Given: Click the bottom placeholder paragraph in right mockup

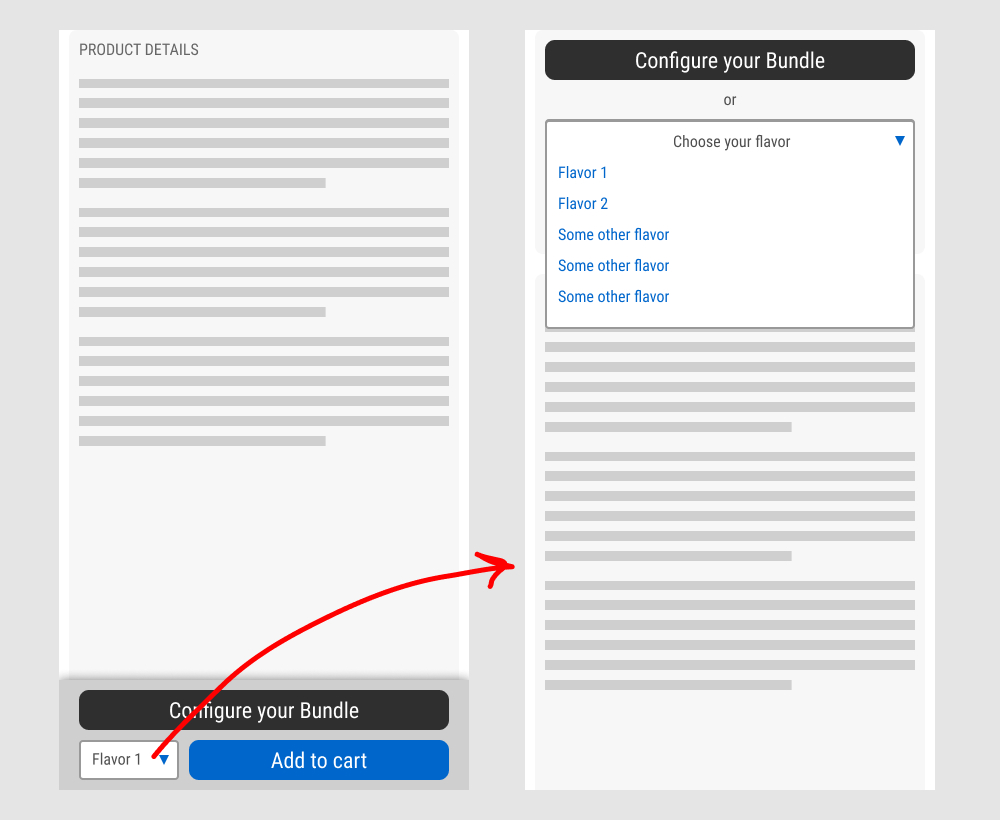Looking at the screenshot, I should (x=729, y=635).
